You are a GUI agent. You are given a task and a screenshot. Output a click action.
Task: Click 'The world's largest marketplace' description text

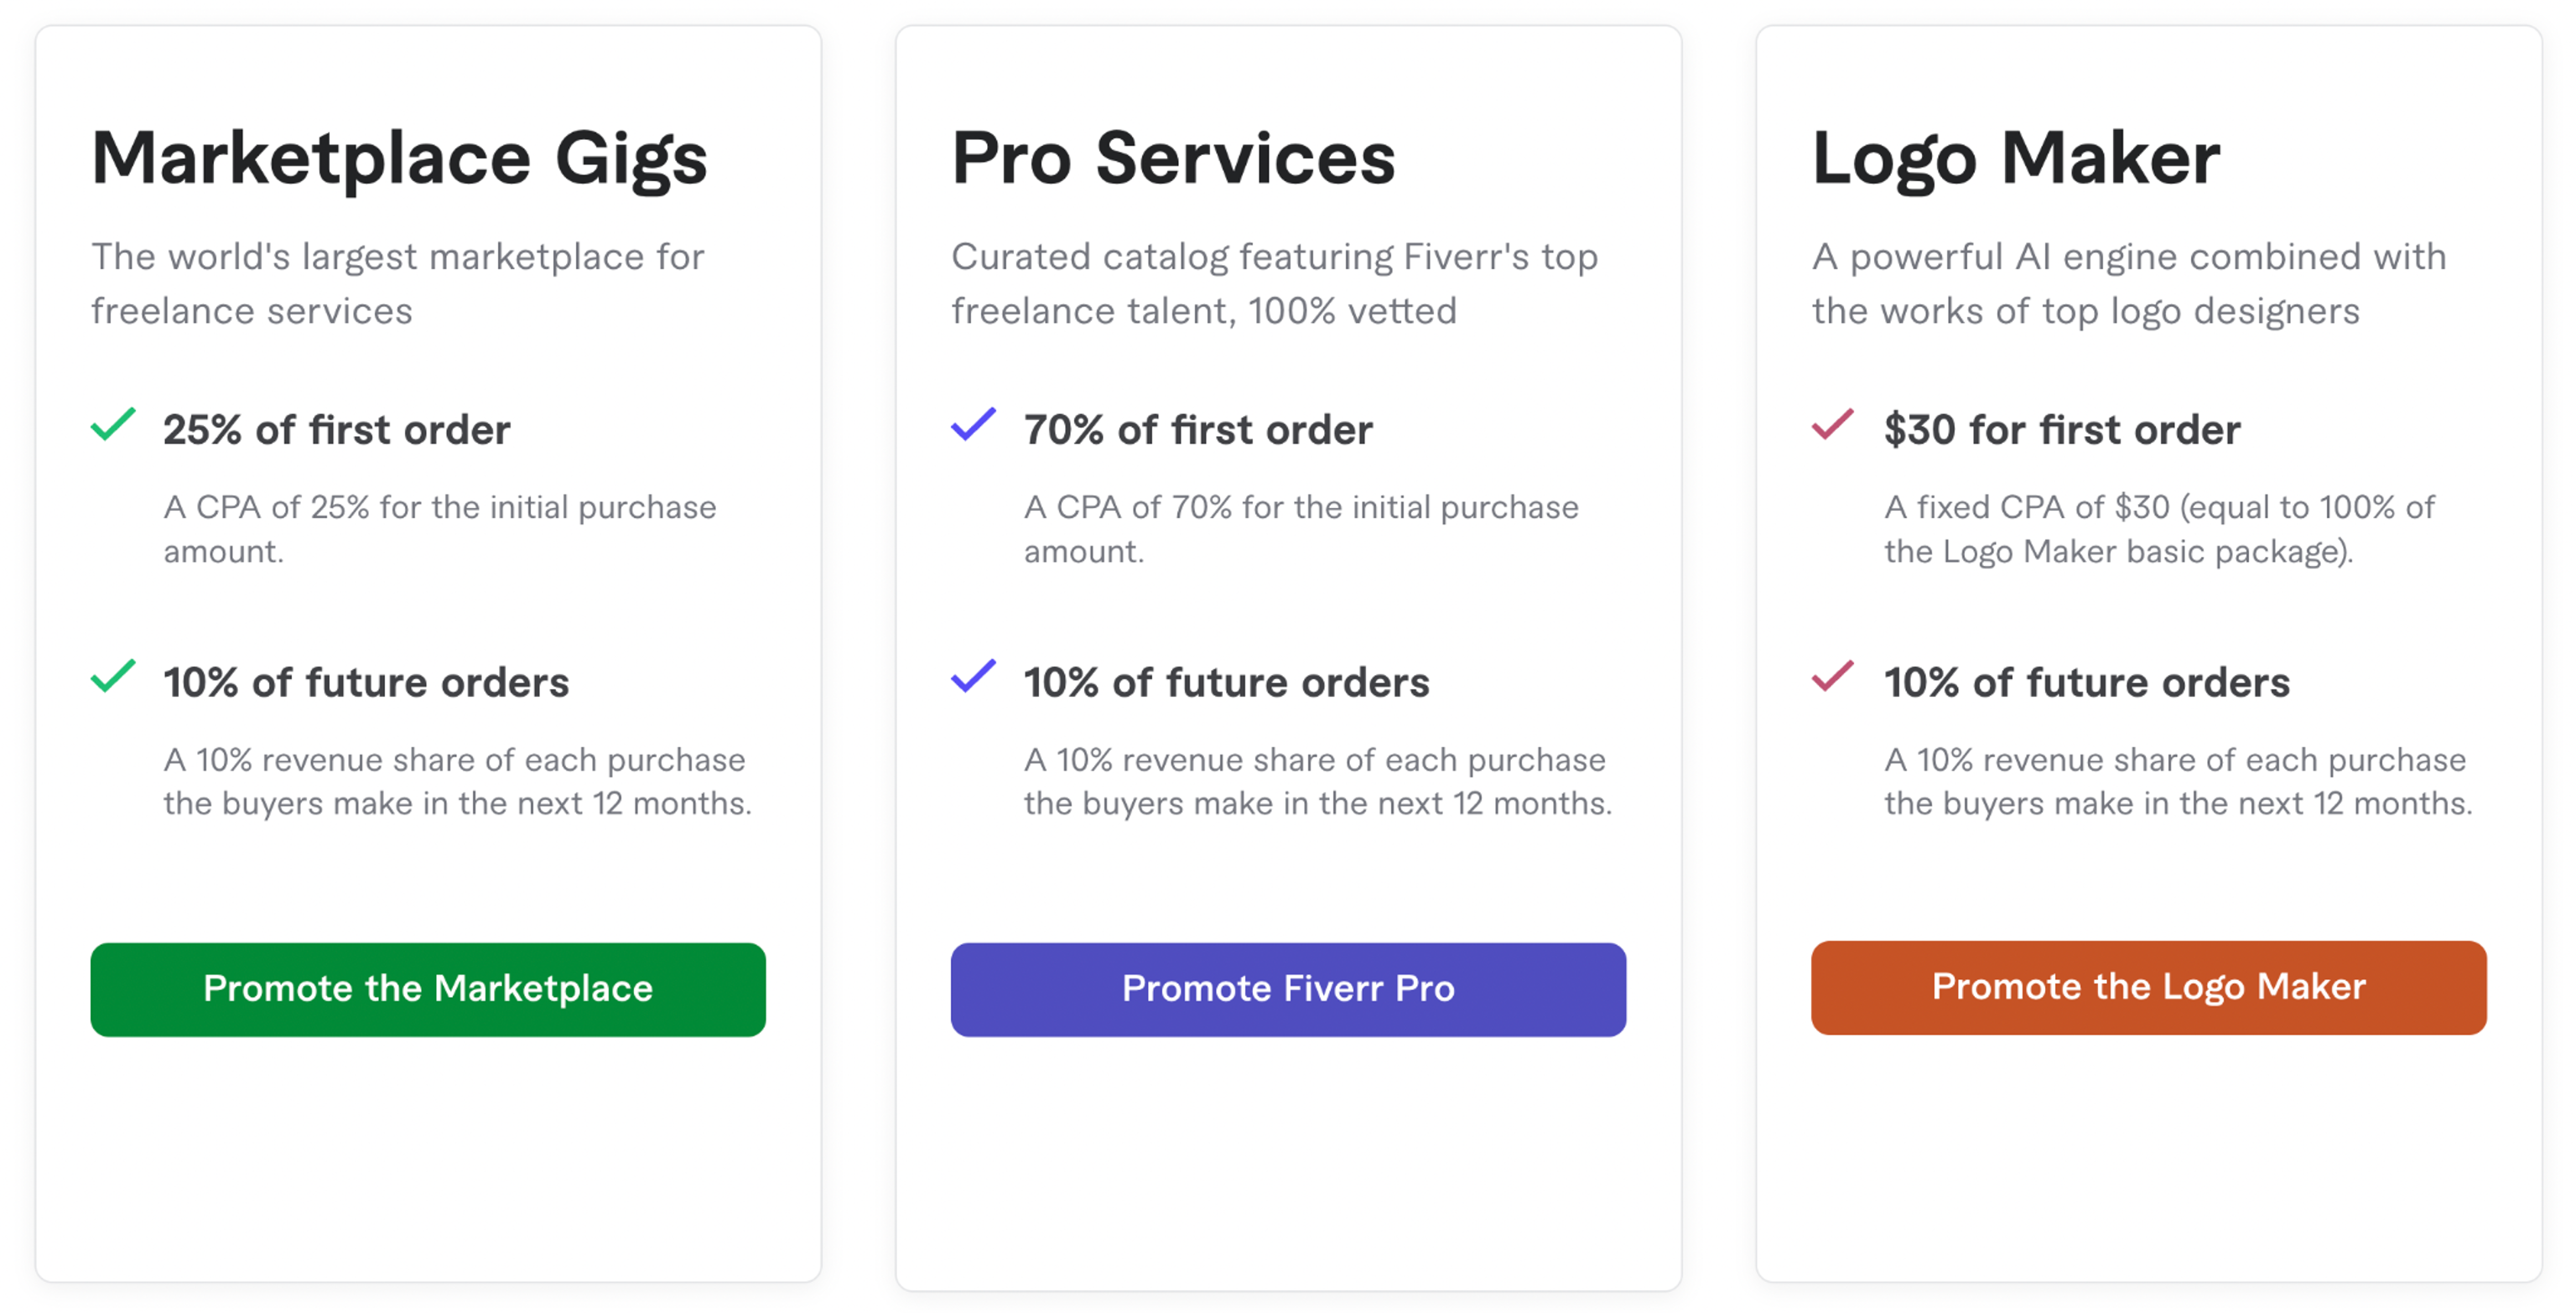coord(398,284)
